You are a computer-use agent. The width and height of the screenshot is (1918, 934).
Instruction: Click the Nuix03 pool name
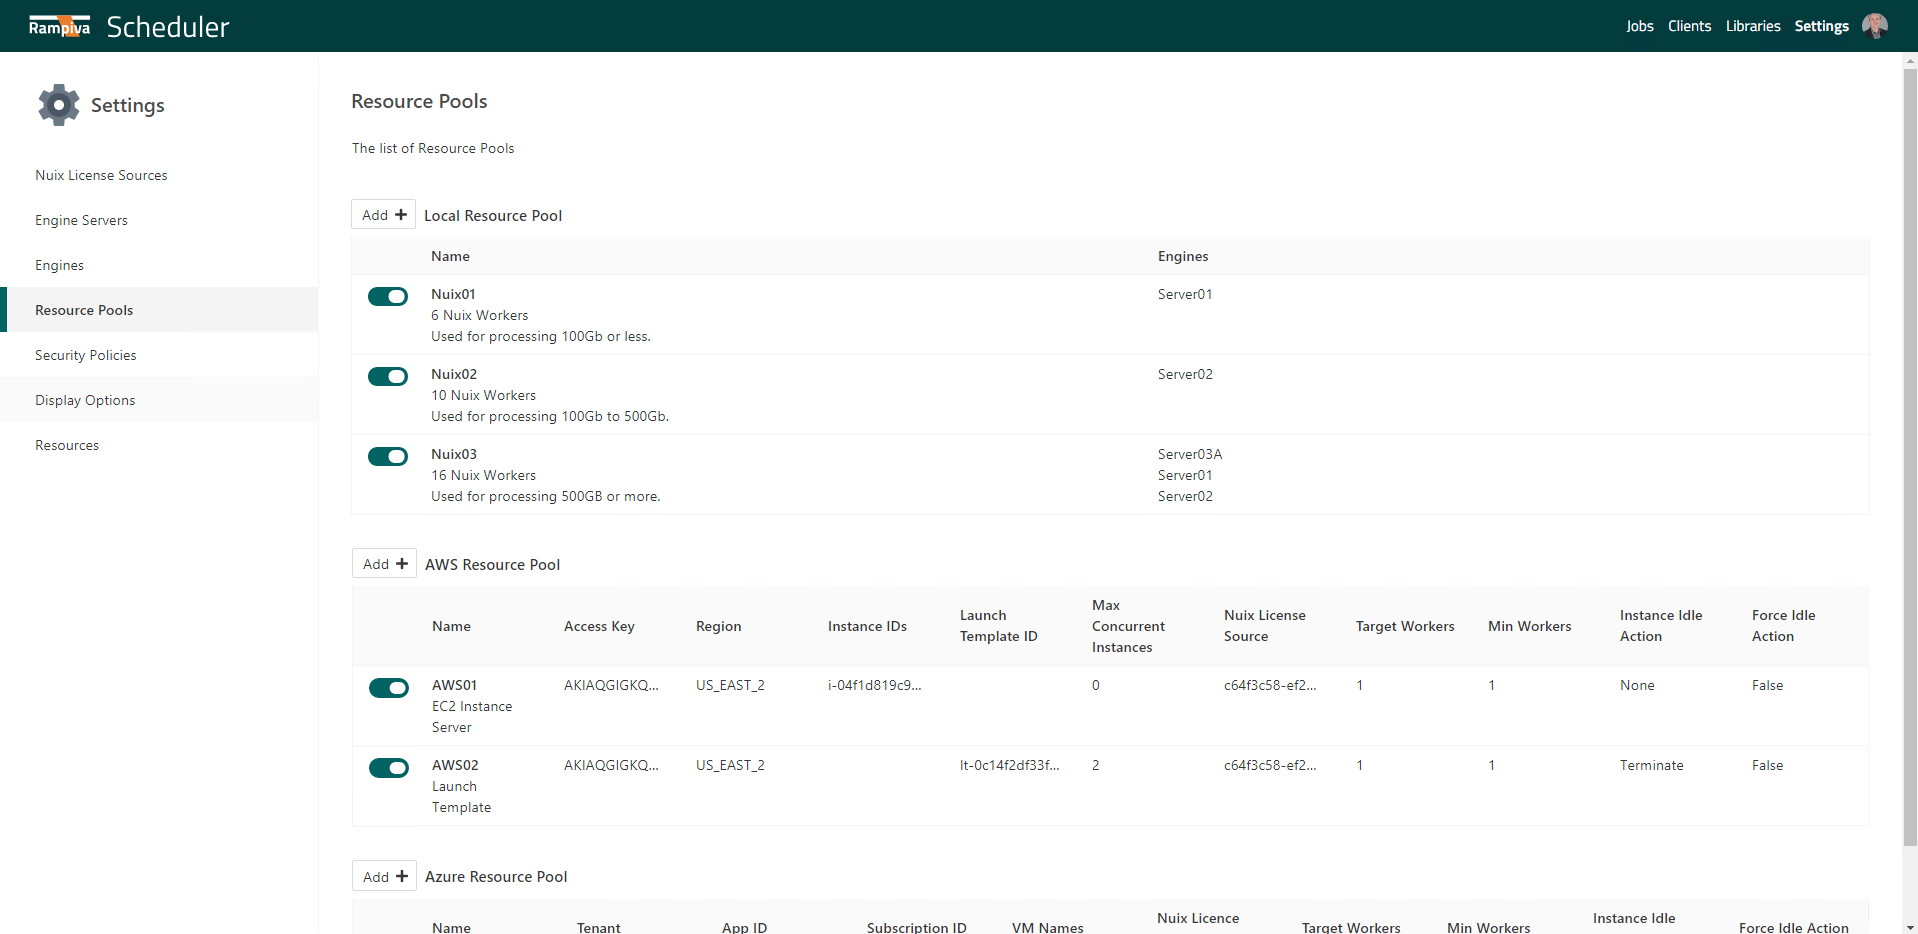(x=454, y=454)
